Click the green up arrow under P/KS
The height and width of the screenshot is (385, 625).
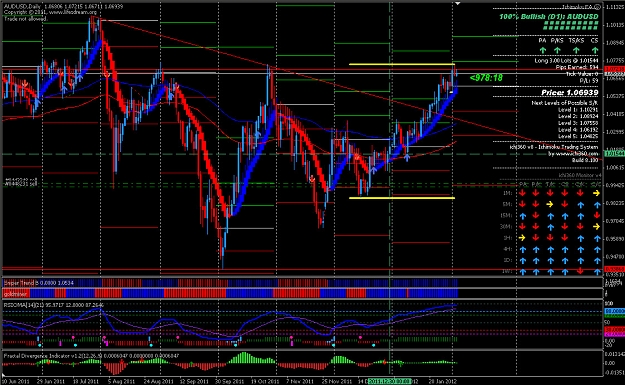[x=557, y=50]
